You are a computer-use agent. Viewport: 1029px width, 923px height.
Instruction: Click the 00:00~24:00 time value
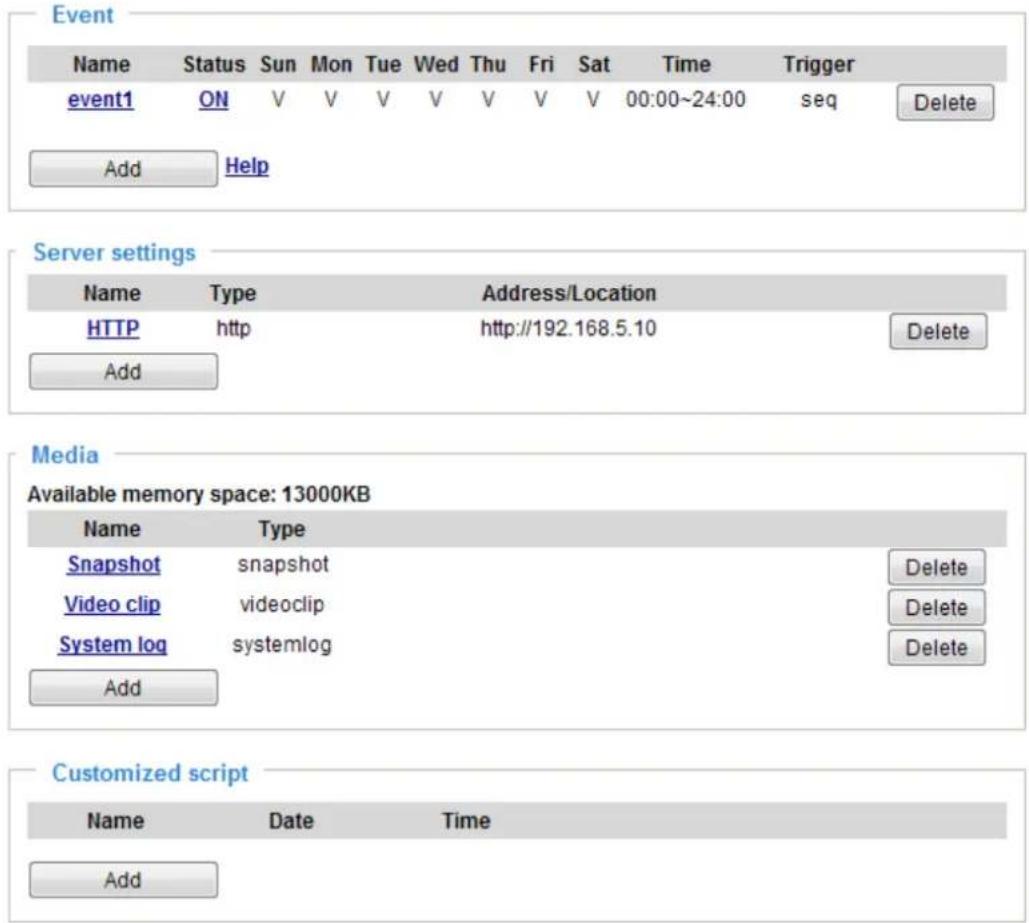click(685, 100)
